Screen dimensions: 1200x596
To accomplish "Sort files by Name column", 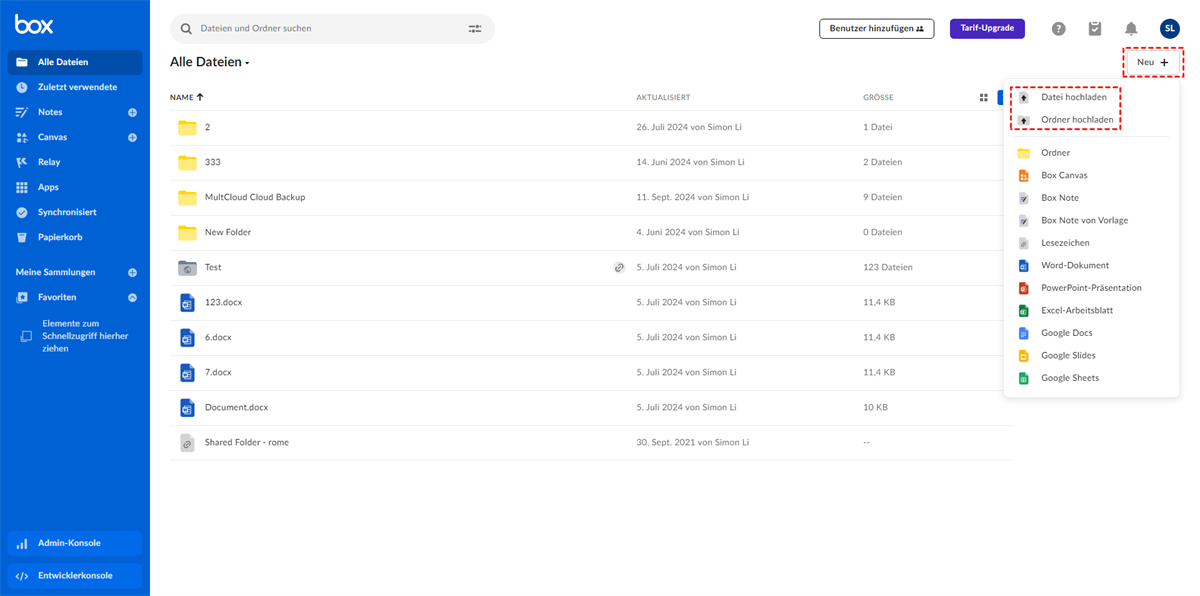I will pyautogui.click(x=186, y=98).
